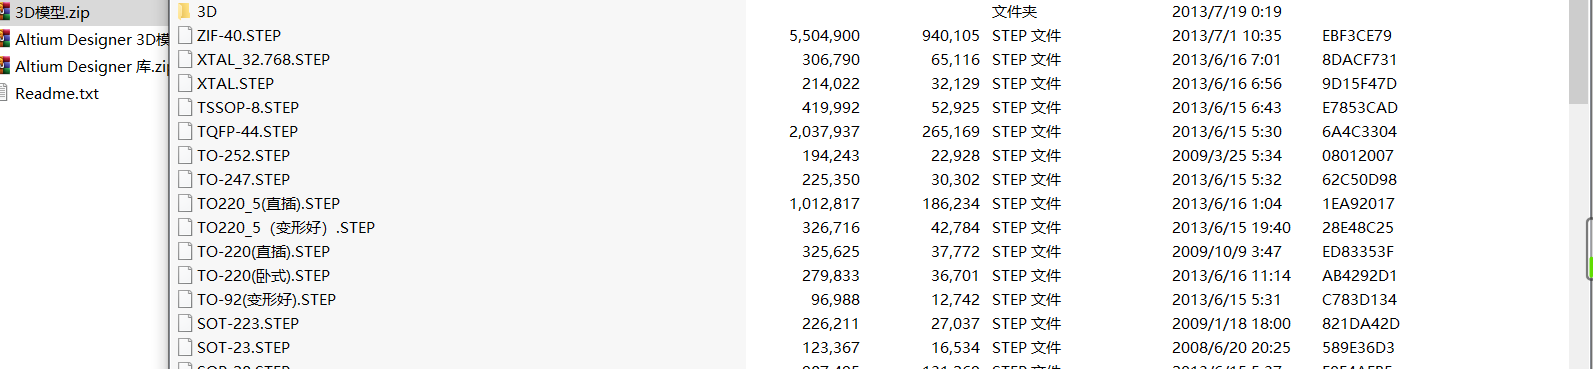Image resolution: width=1593 pixels, height=369 pixels.
Task: Select SOT-23.STEP in the list
Action: 243,347
